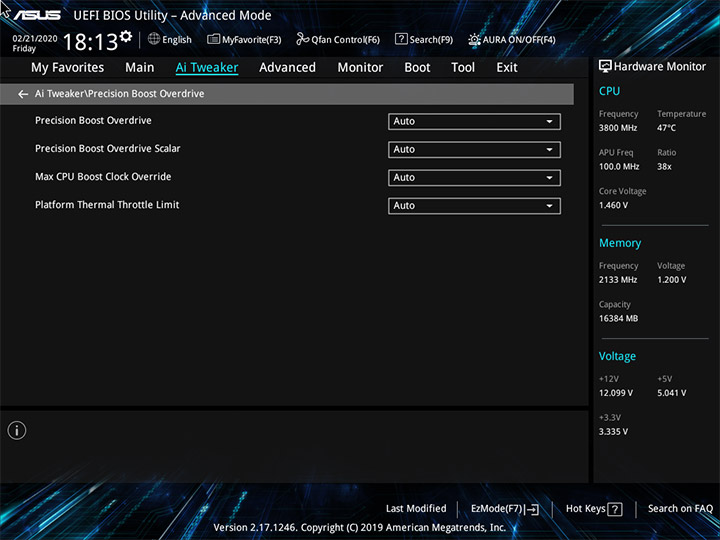
Task: Click the Memory section heading
Action: pos(620,243)
